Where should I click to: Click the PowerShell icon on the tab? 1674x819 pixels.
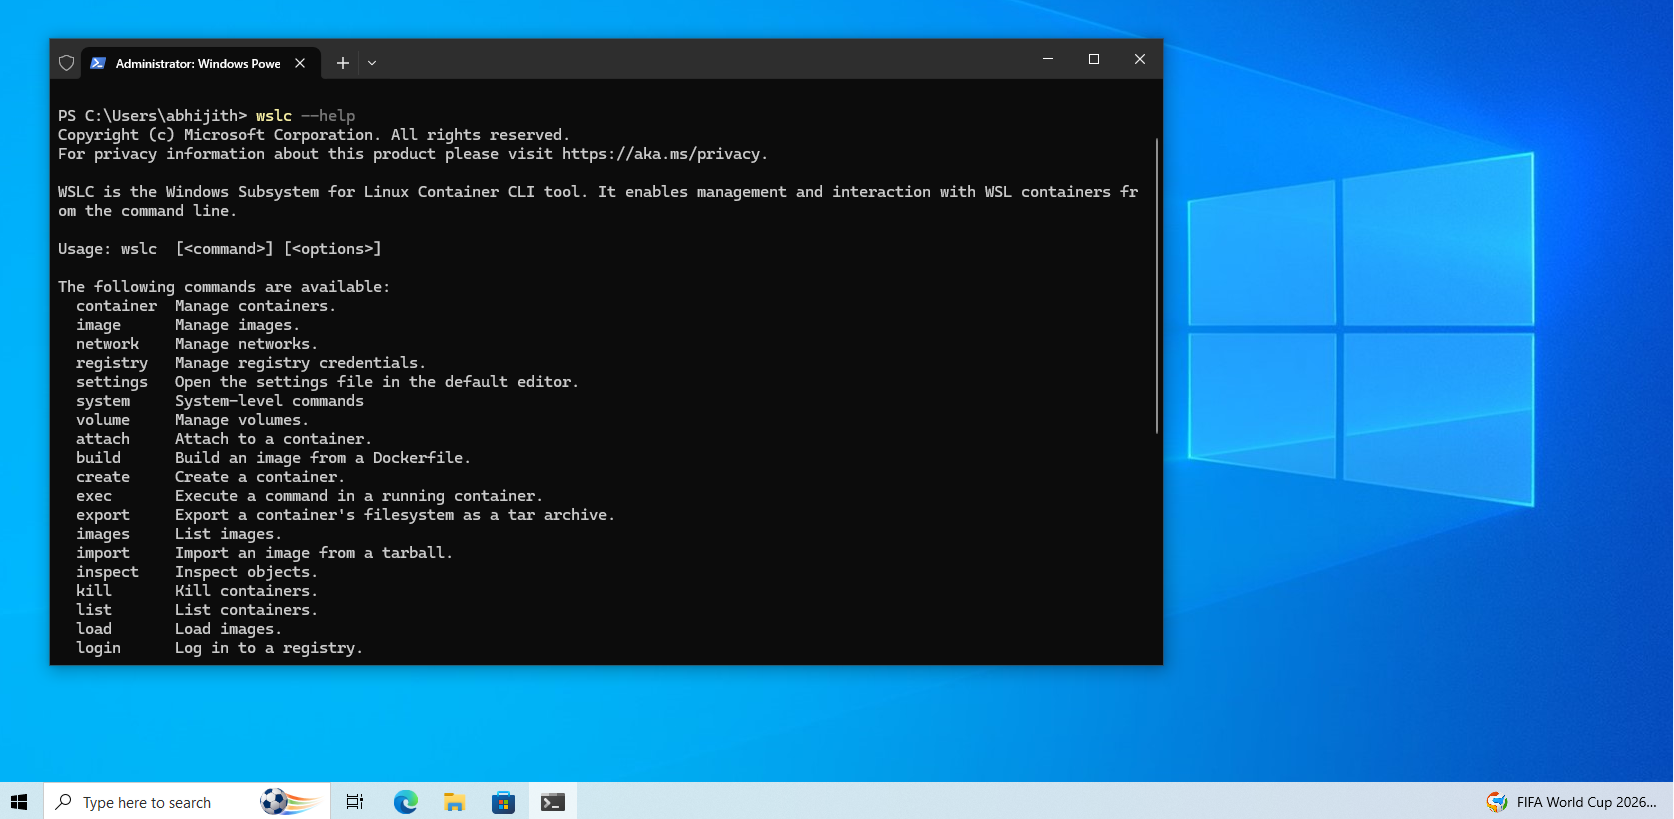[98, 63]
